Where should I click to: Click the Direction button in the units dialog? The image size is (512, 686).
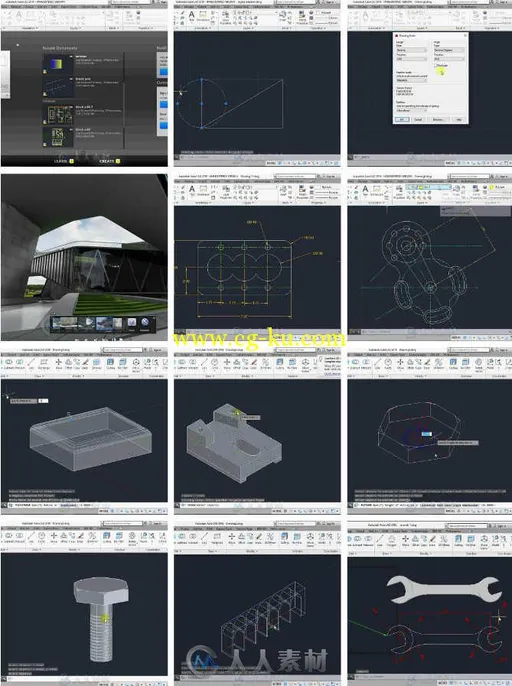(x=438, y=119)
